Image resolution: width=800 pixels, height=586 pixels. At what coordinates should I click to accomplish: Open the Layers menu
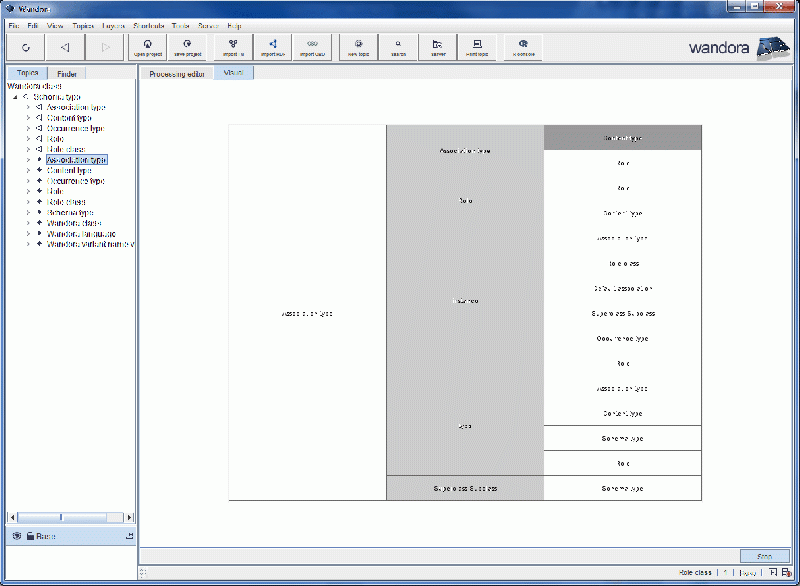pos(113,25)
